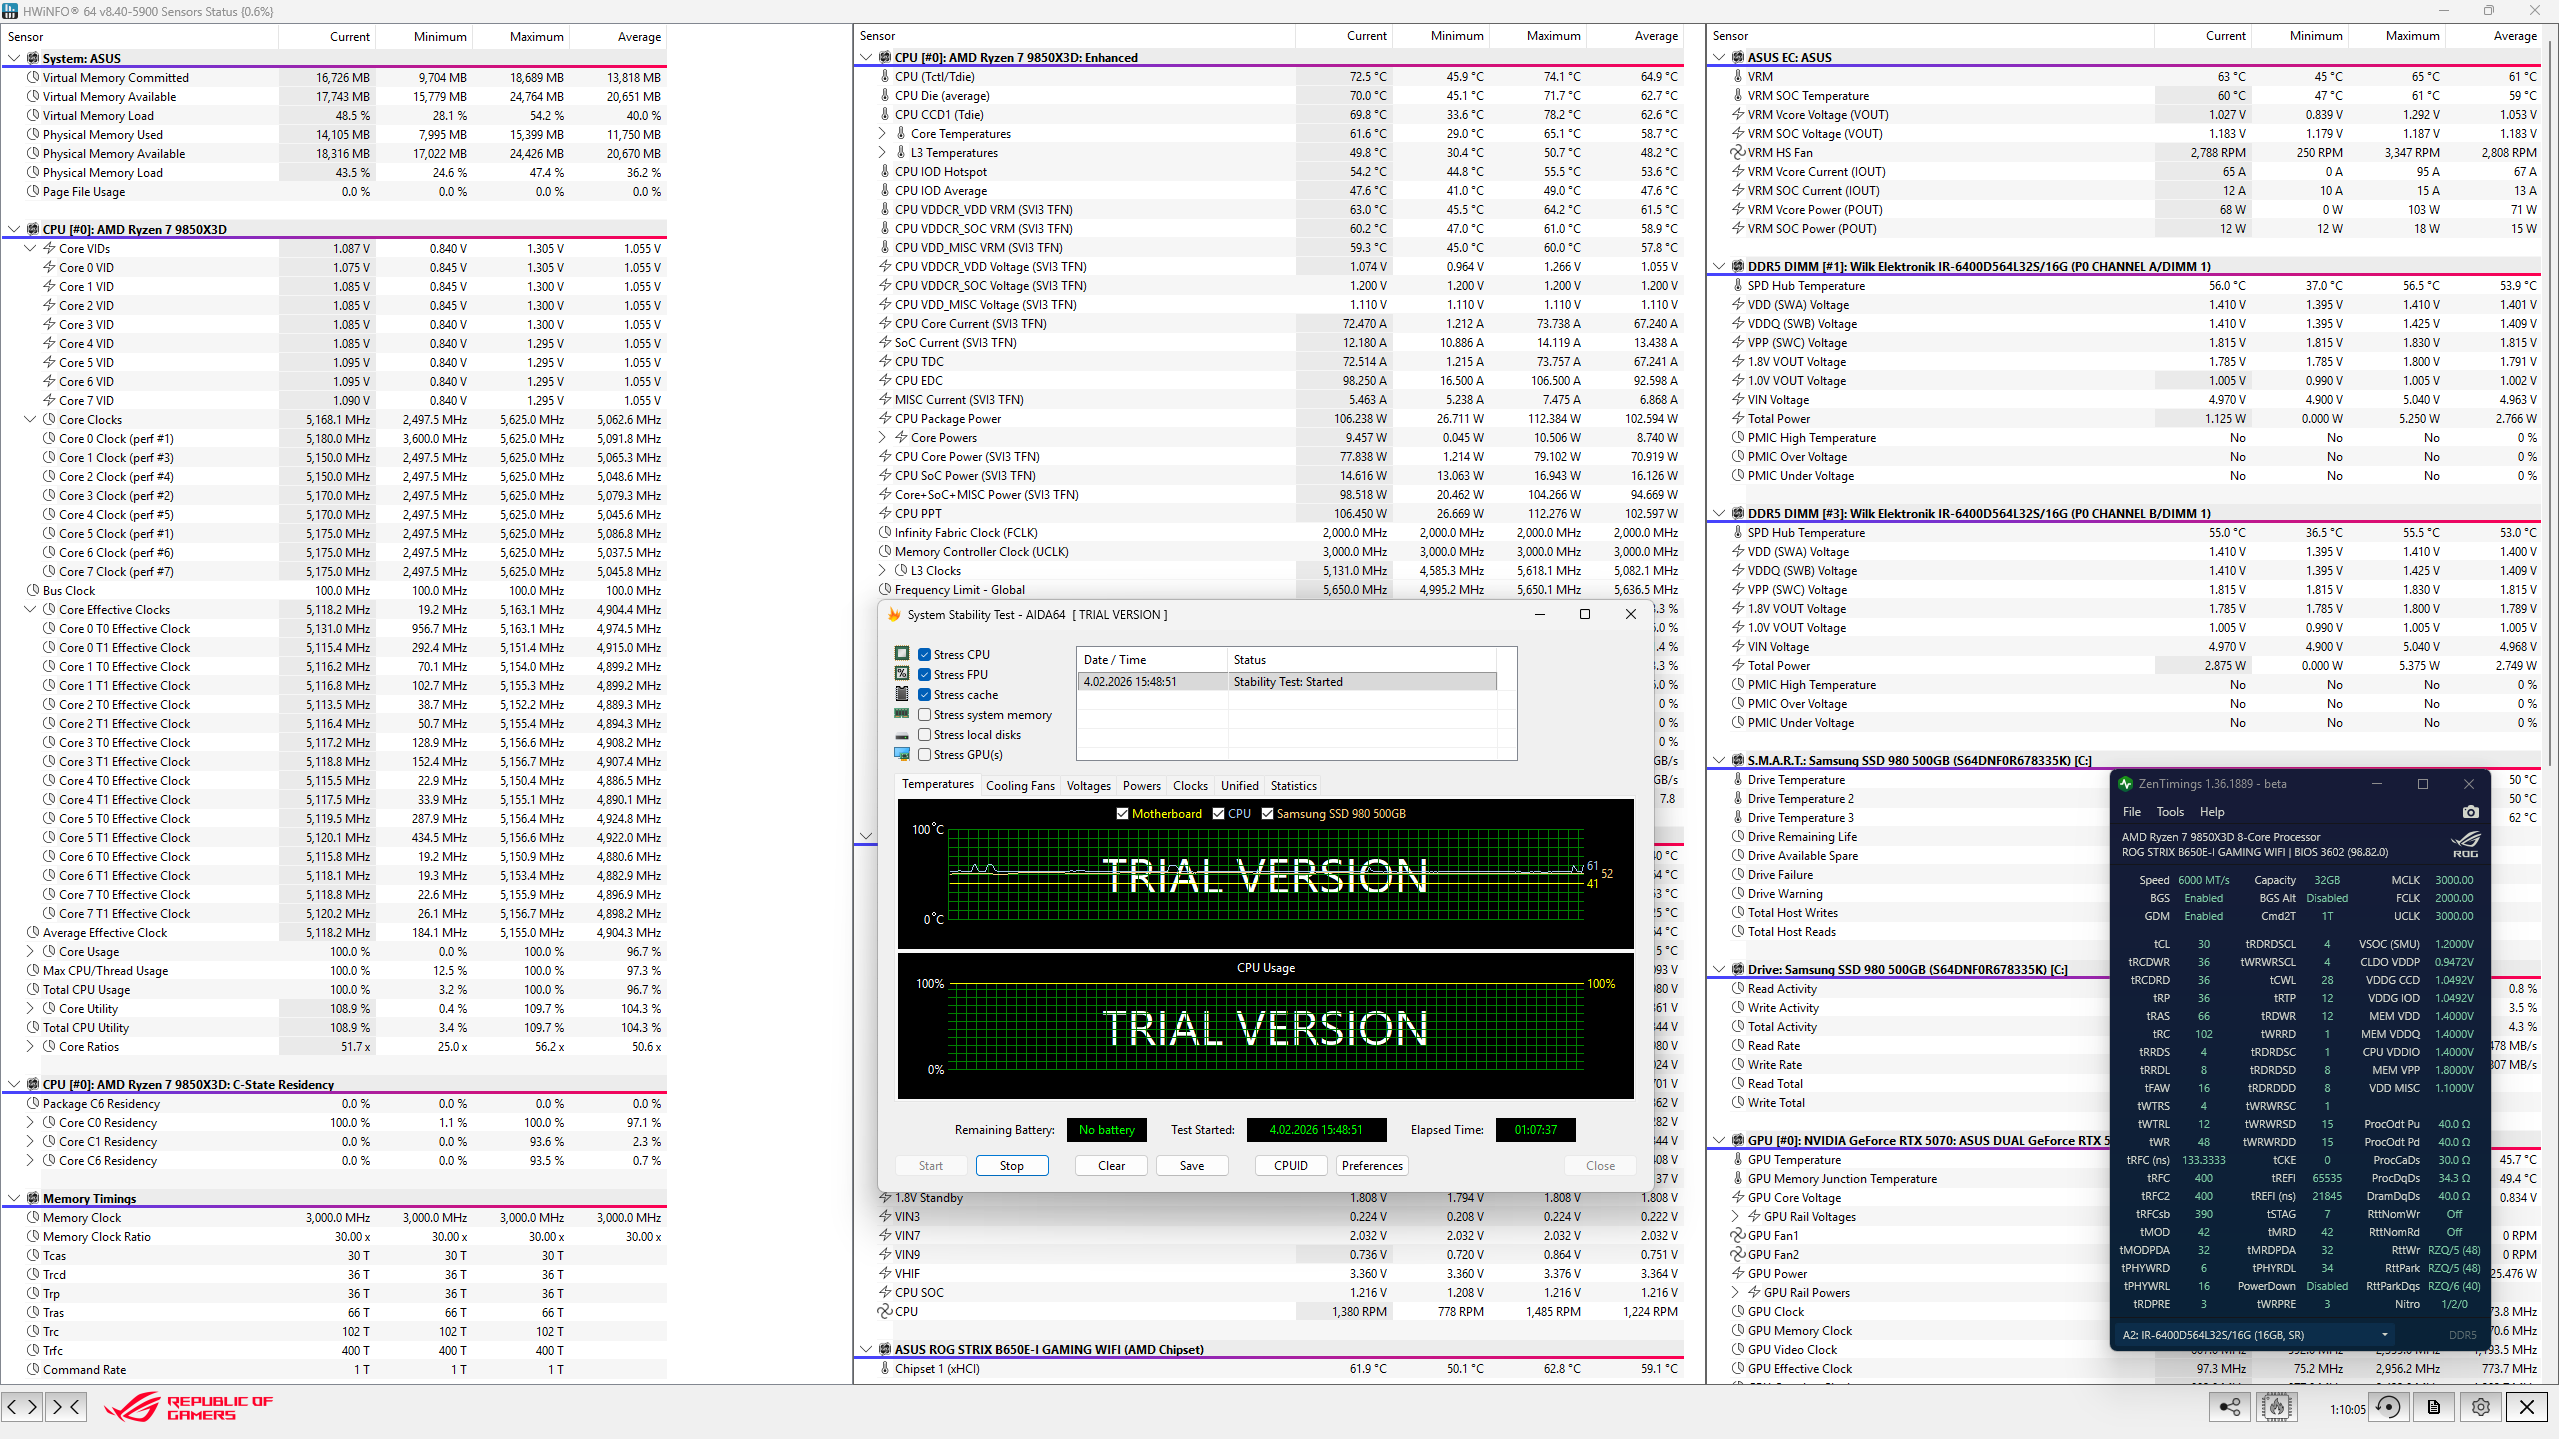The image size is (2559, 1439).
Task: Expand the Core Temperatures sensor group
Action: (882, 134)
